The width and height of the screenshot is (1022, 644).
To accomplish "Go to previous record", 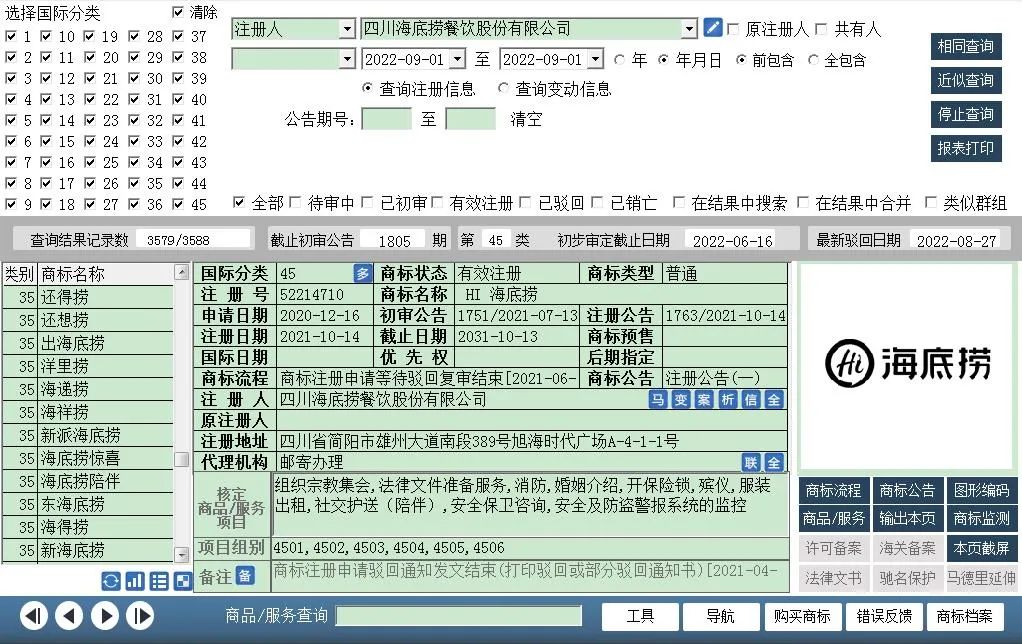I will (x=69, y=616).
